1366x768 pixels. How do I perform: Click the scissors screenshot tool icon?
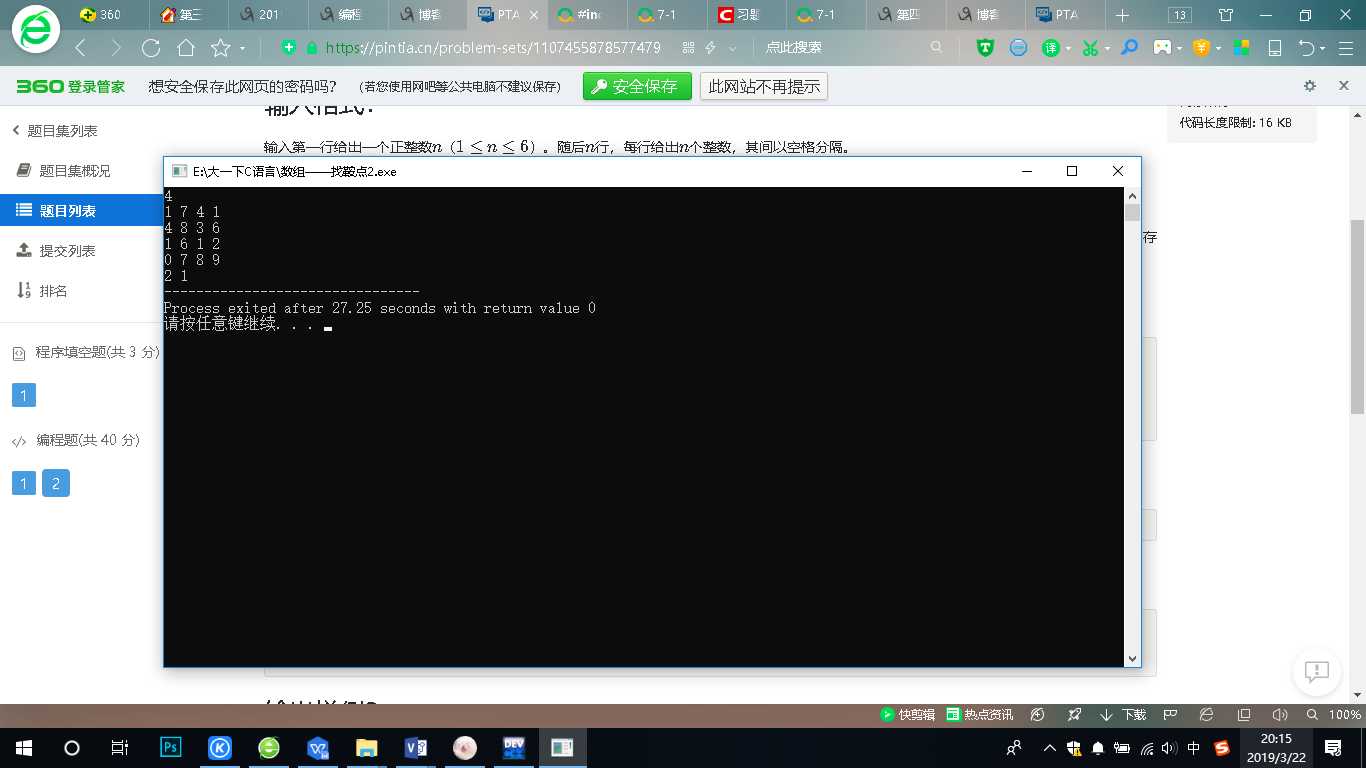pos(1090,48)
